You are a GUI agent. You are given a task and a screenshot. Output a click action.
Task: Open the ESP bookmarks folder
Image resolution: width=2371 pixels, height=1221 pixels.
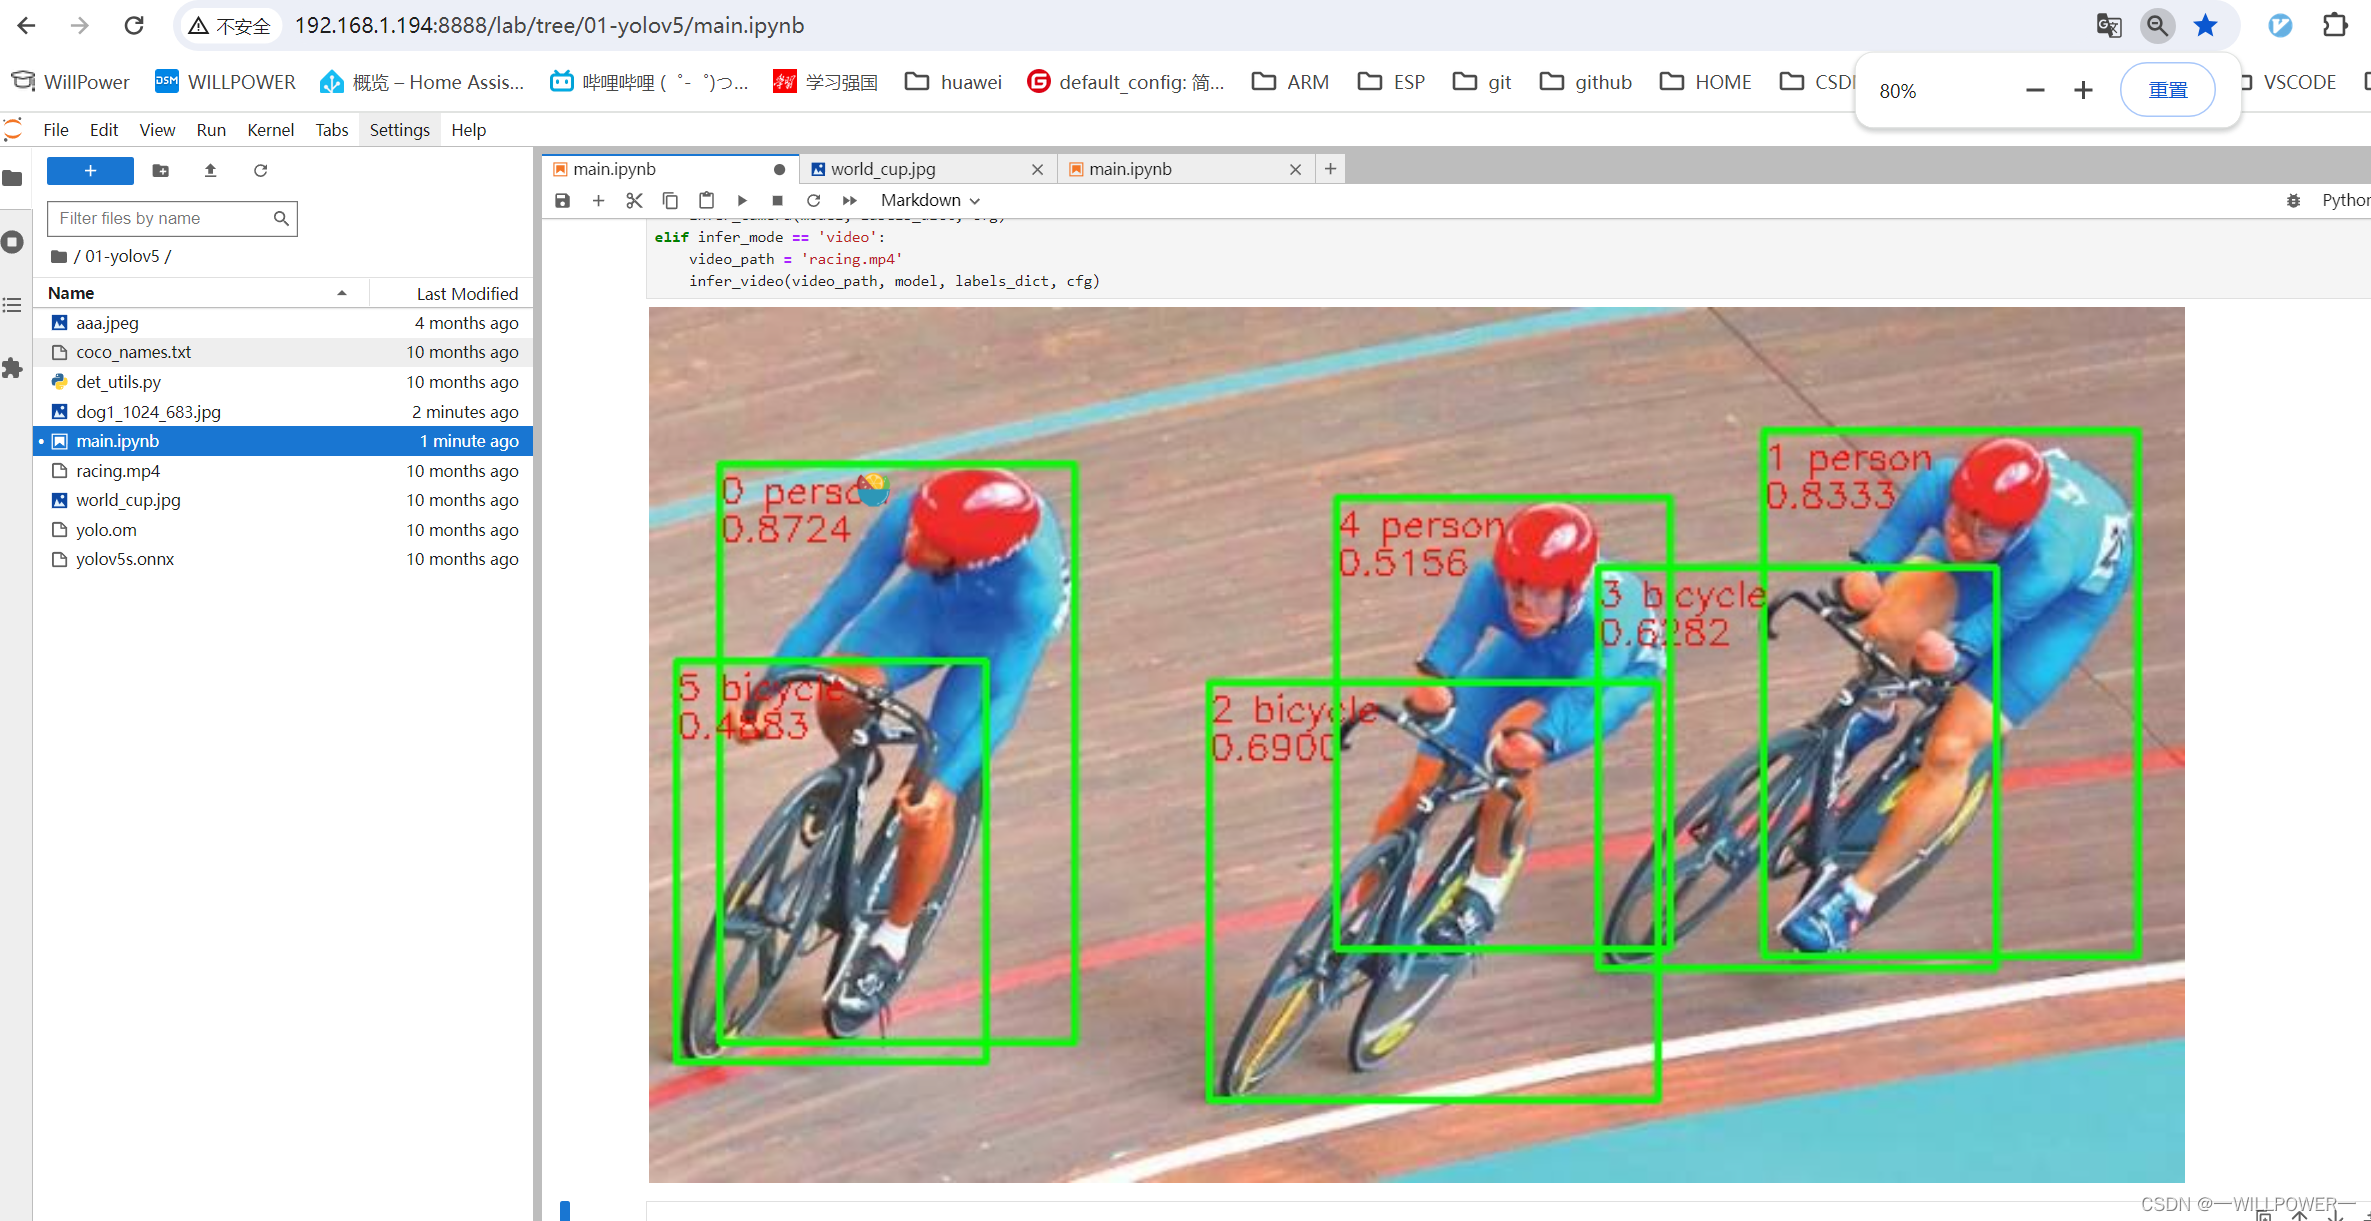(1391, 82)
